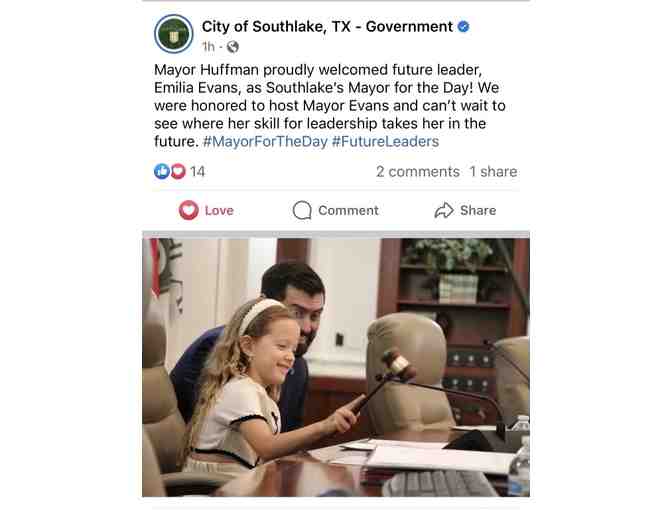Open the #FutureLeaders hashtag

(385, 141)
